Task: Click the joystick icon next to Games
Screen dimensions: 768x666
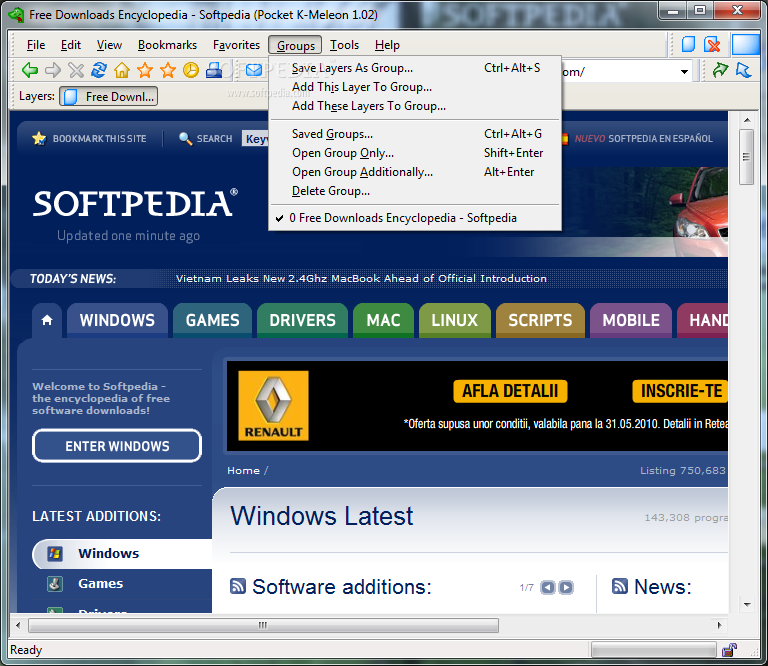Action: [x=55, y=584]
